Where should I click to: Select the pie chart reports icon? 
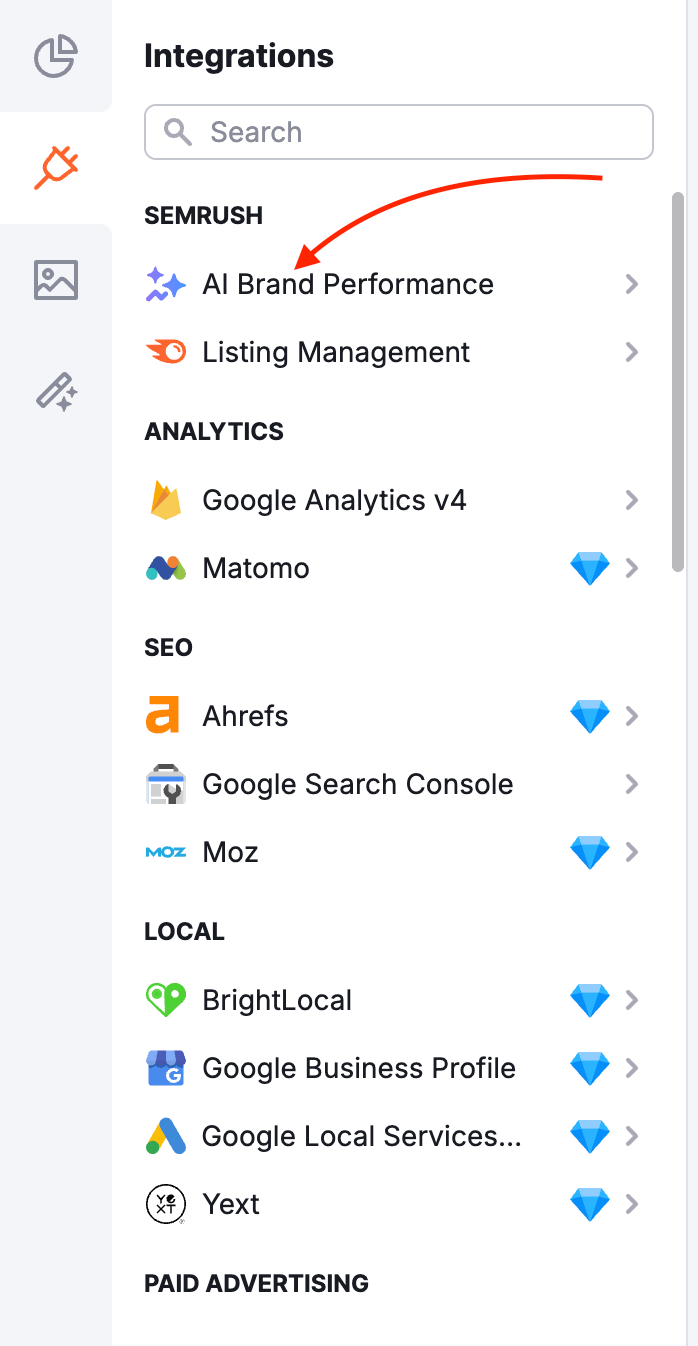(55, 57)
